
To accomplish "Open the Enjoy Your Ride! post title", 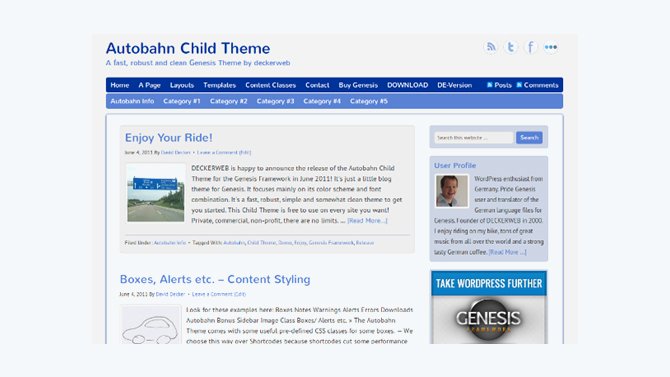I will 168,138.
